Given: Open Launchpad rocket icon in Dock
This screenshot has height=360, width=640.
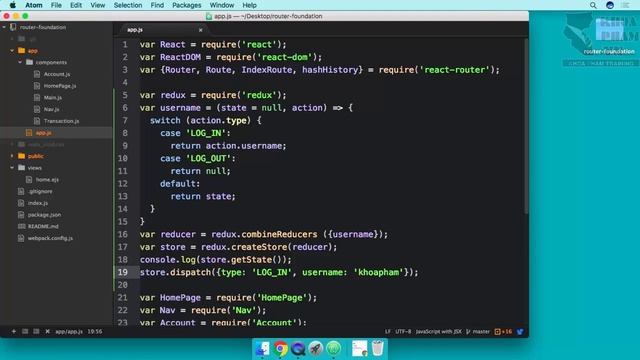Looking at the screenshot, I should click(316, 349).
